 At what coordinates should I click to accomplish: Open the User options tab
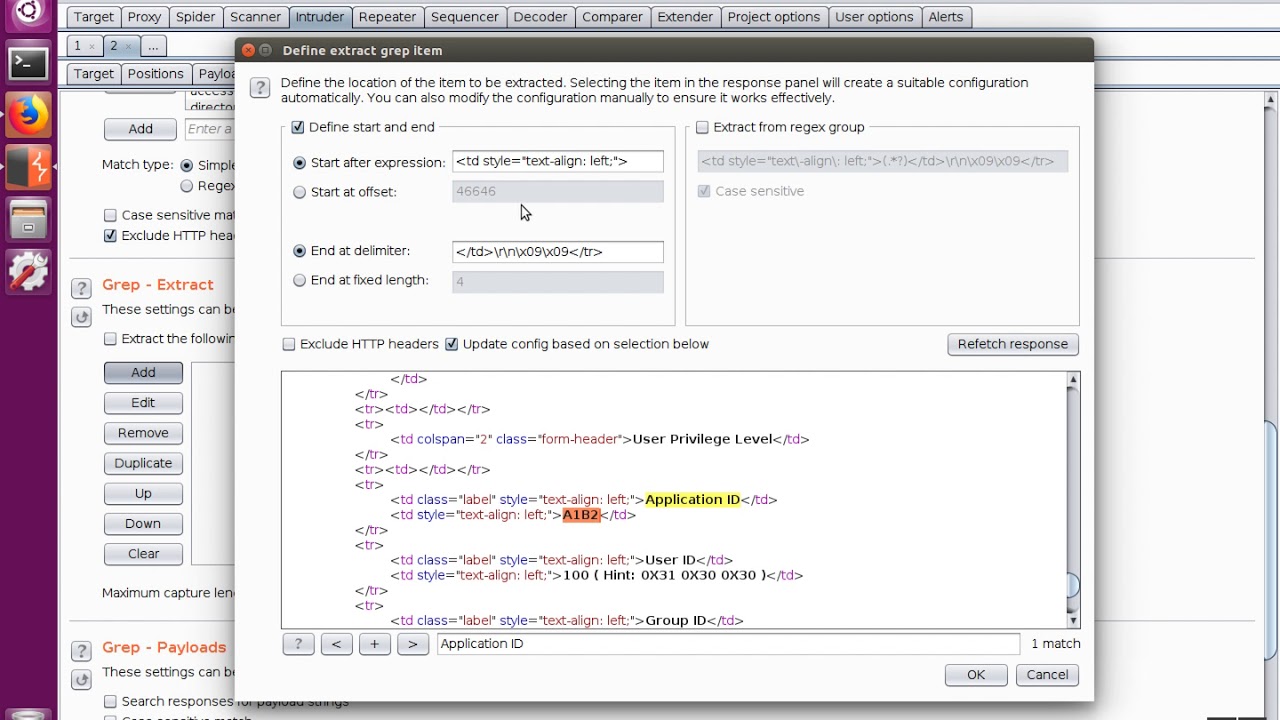click(x=874, y=17)
